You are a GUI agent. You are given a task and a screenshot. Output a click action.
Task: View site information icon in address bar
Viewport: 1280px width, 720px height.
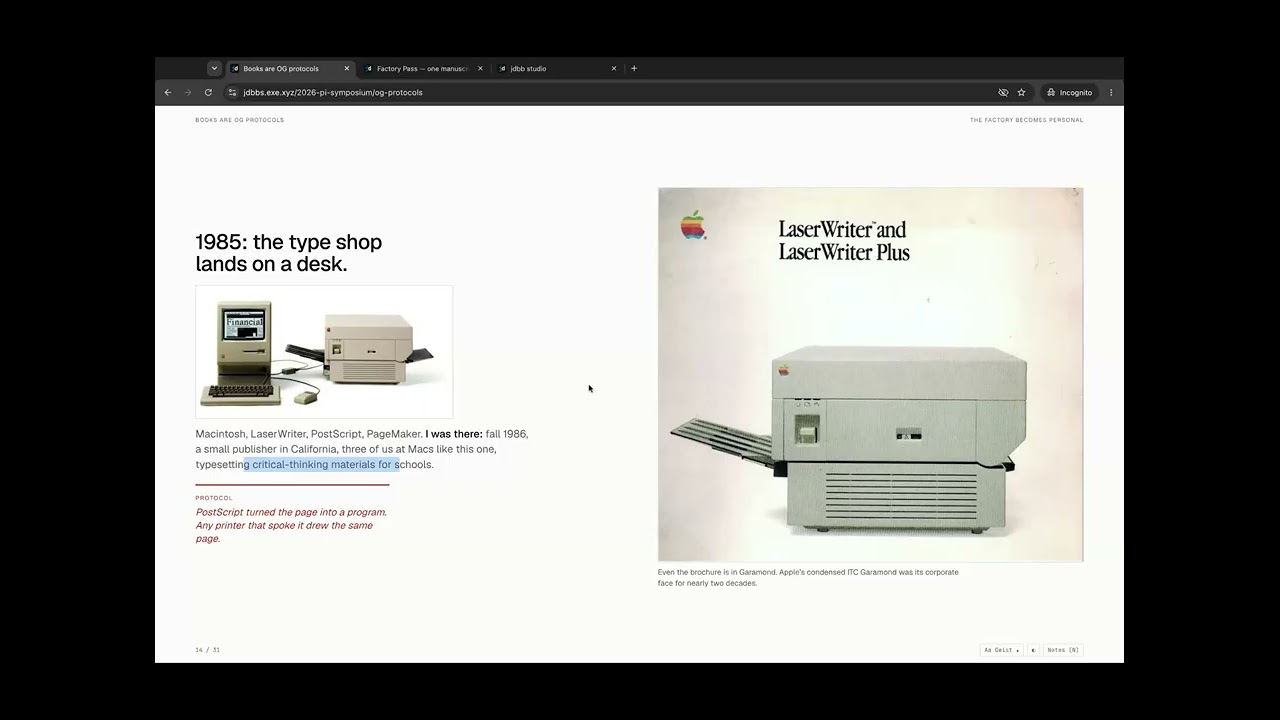point(232,92)
